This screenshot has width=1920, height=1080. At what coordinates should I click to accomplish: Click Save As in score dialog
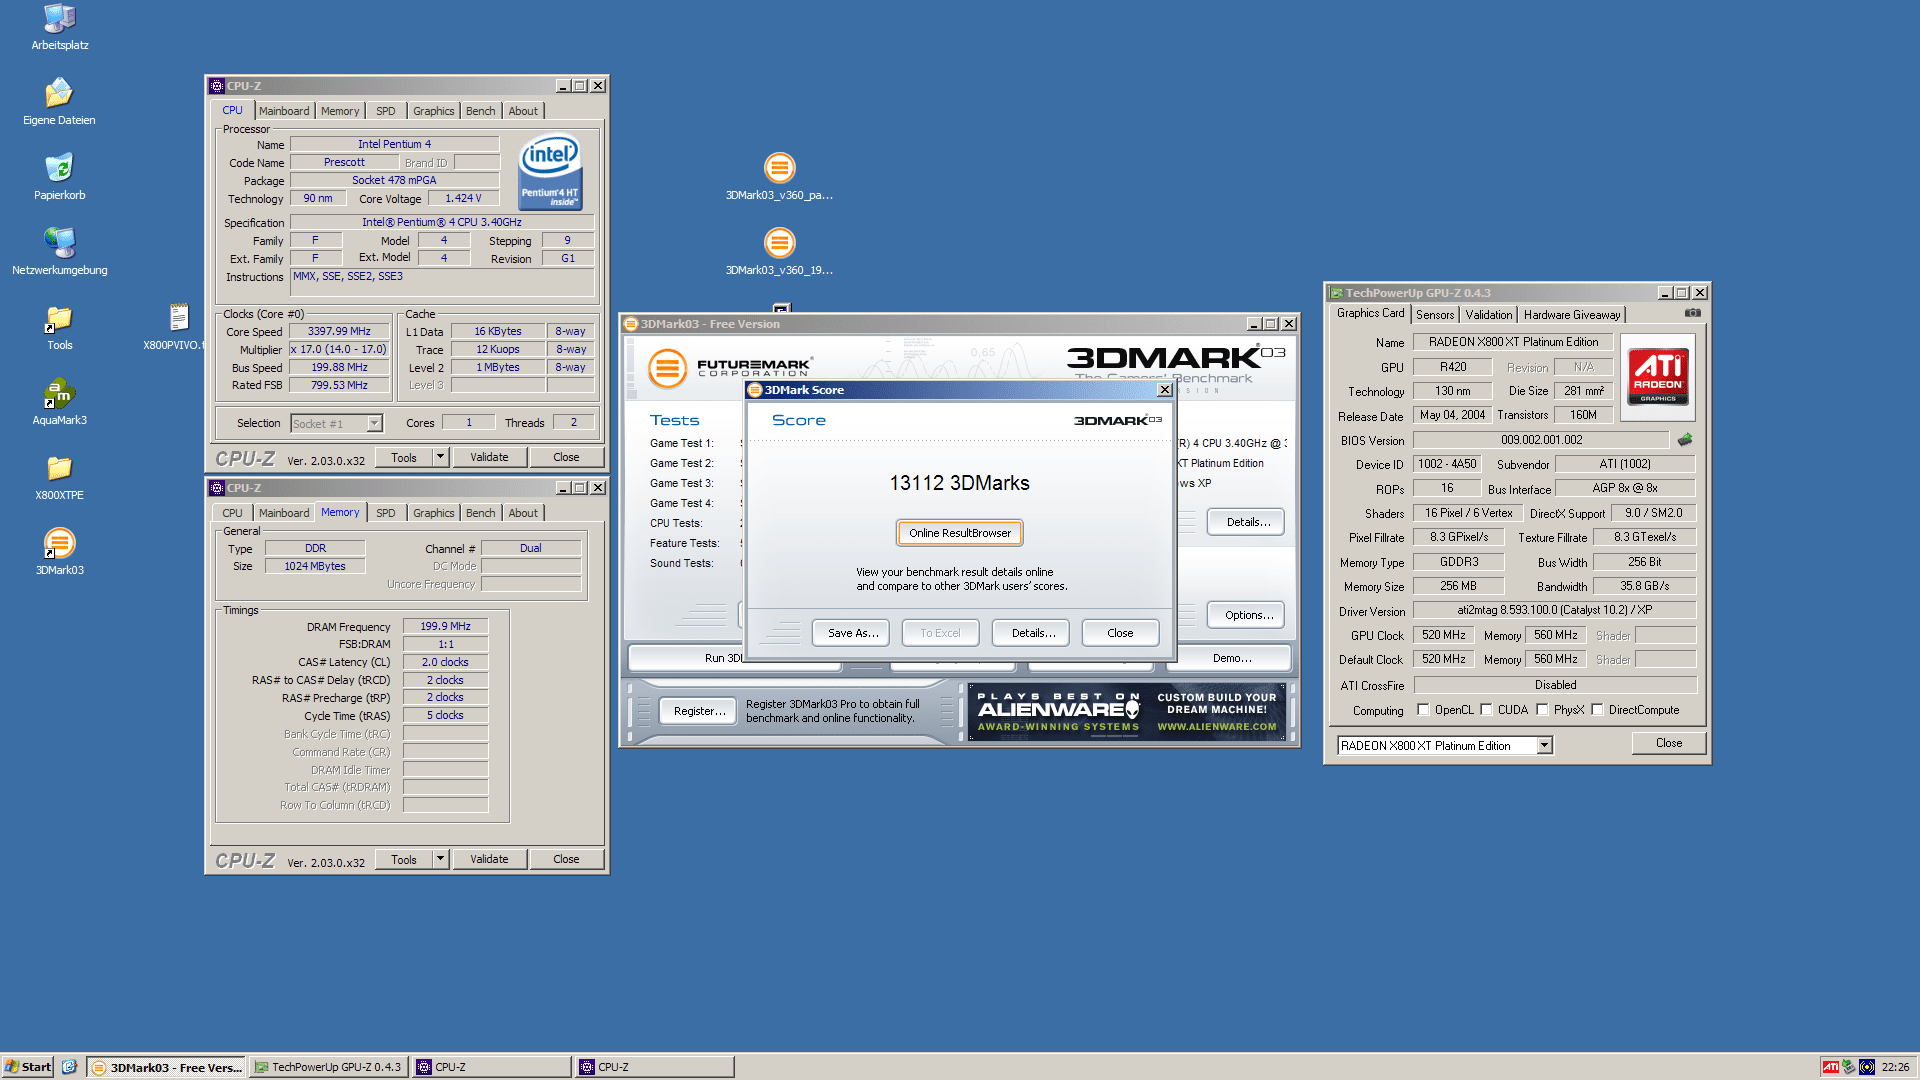(x=852, y=633)
